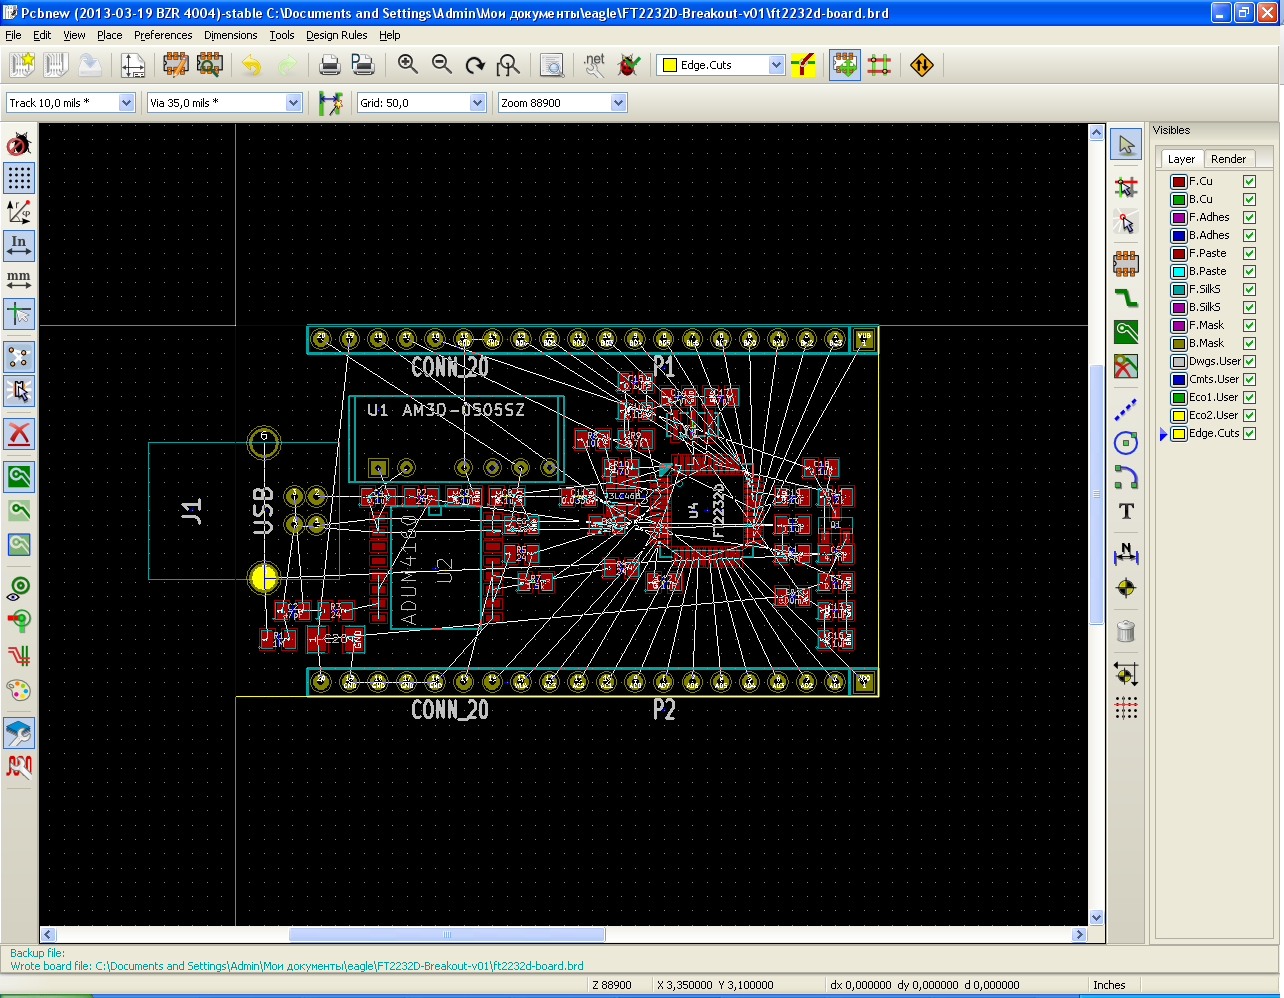Select the Add module tool
This screenshot has height=998, width=1284.
click(1126, 264)
